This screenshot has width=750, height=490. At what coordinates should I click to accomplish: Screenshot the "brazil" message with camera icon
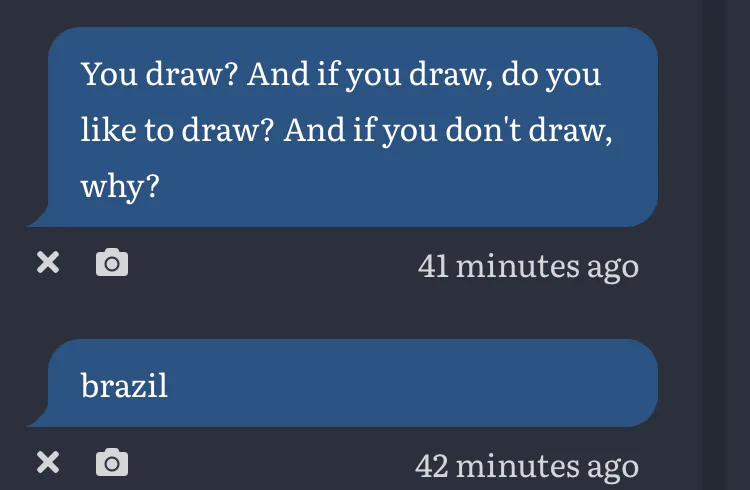tap(111, 462)
